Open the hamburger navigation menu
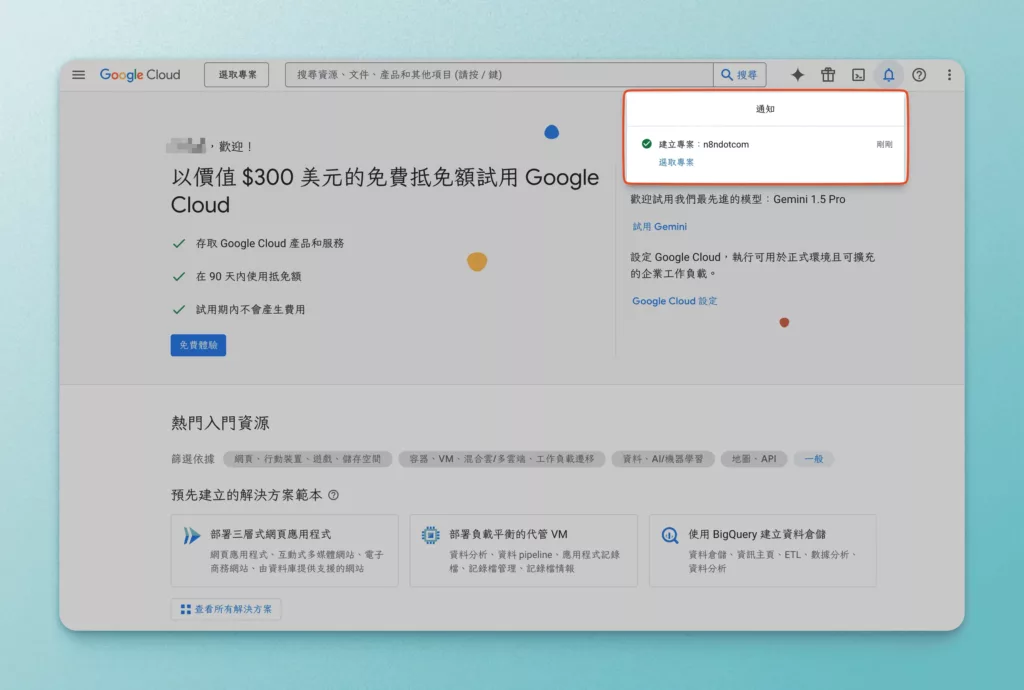This screenshot has height=690, width=1024. (x=78, y=75)
